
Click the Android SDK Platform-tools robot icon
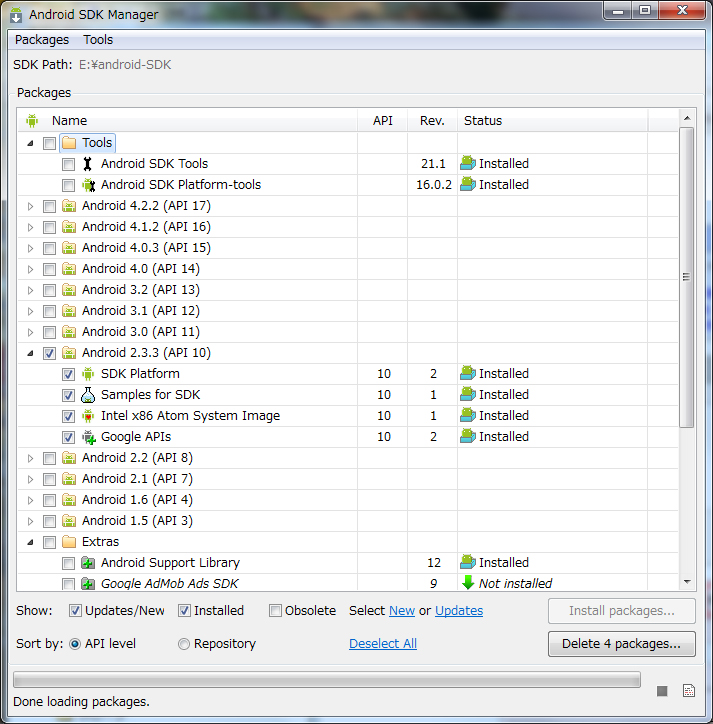coord(88,185)
